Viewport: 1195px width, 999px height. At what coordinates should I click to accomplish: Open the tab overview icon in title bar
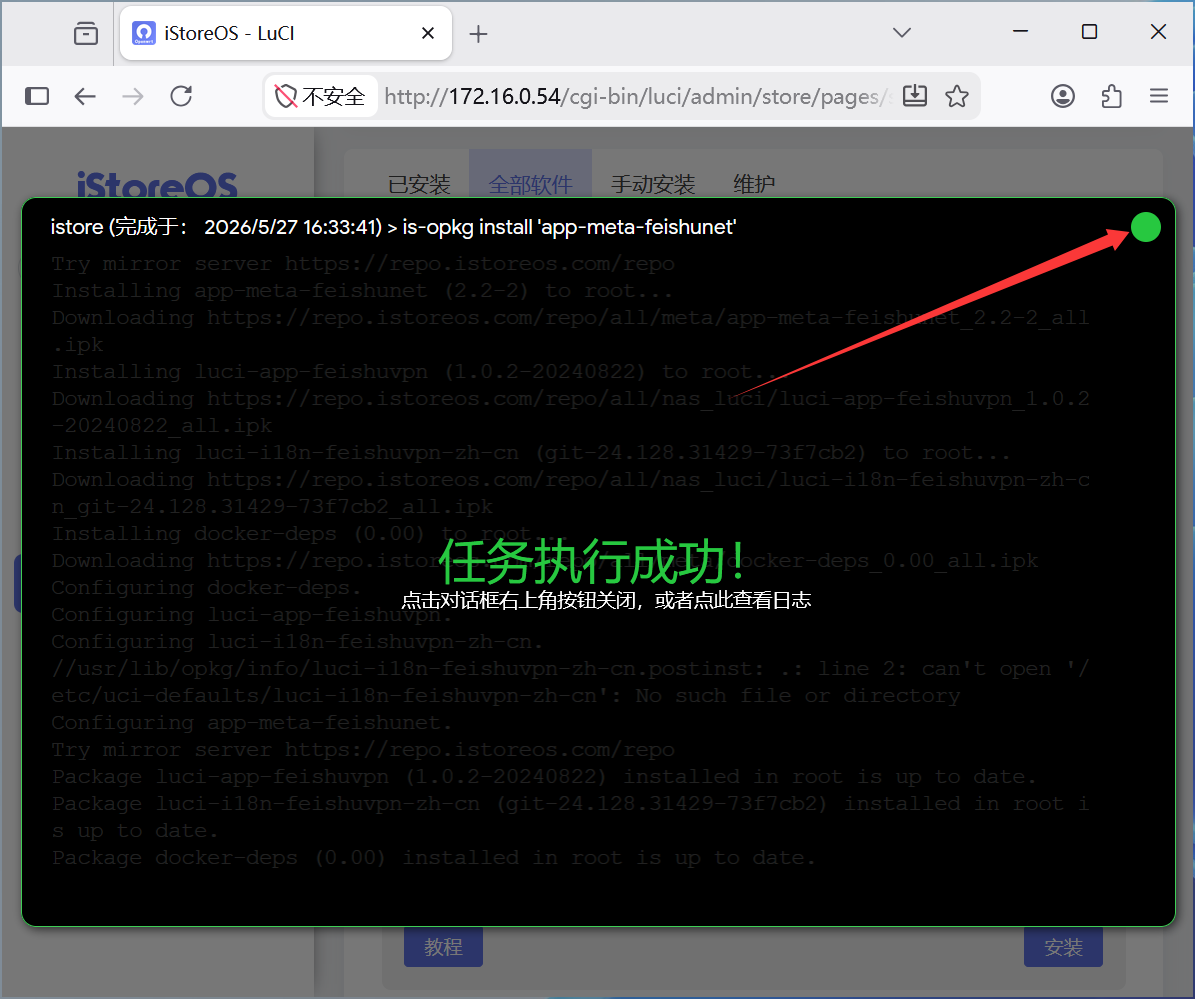pos(85,34)
